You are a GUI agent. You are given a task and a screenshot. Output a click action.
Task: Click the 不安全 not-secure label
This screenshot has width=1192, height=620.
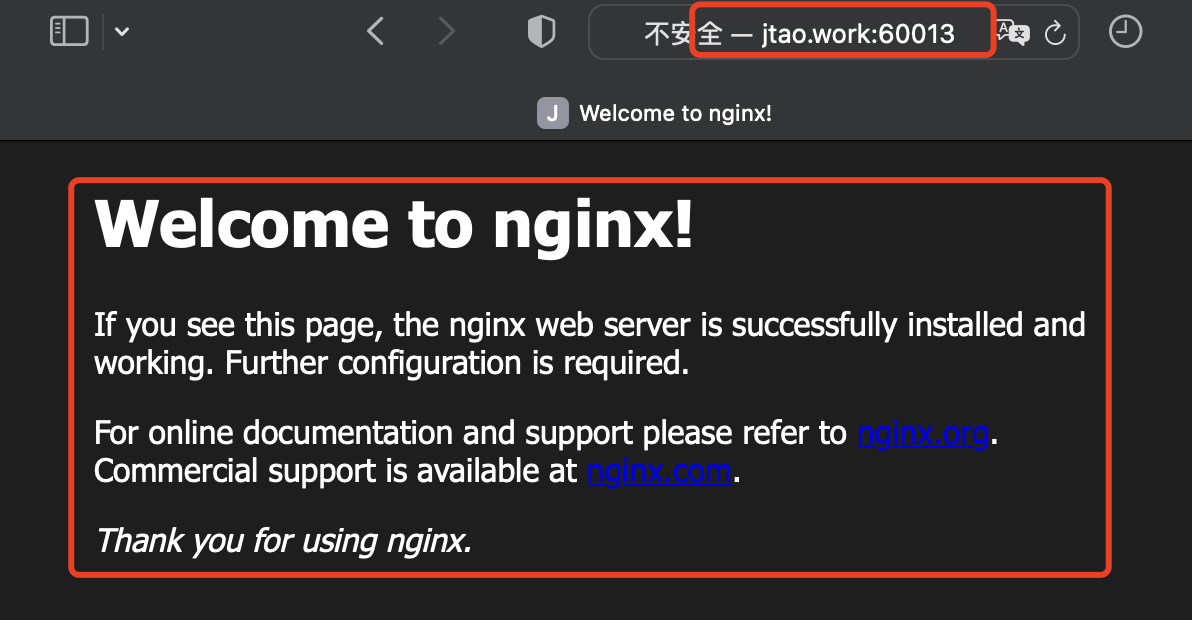[682, 34]
